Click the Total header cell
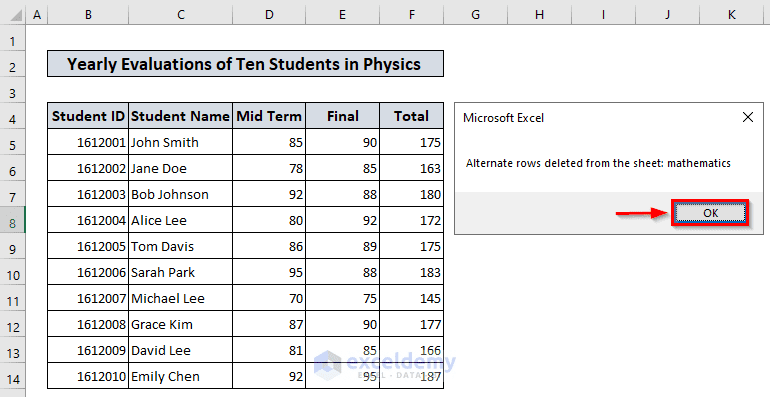 412,116
